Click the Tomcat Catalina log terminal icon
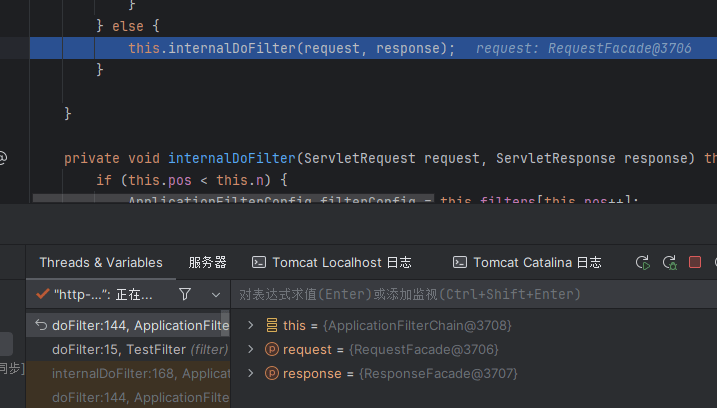Screen dimensions: 717x408 click(460, 263)
